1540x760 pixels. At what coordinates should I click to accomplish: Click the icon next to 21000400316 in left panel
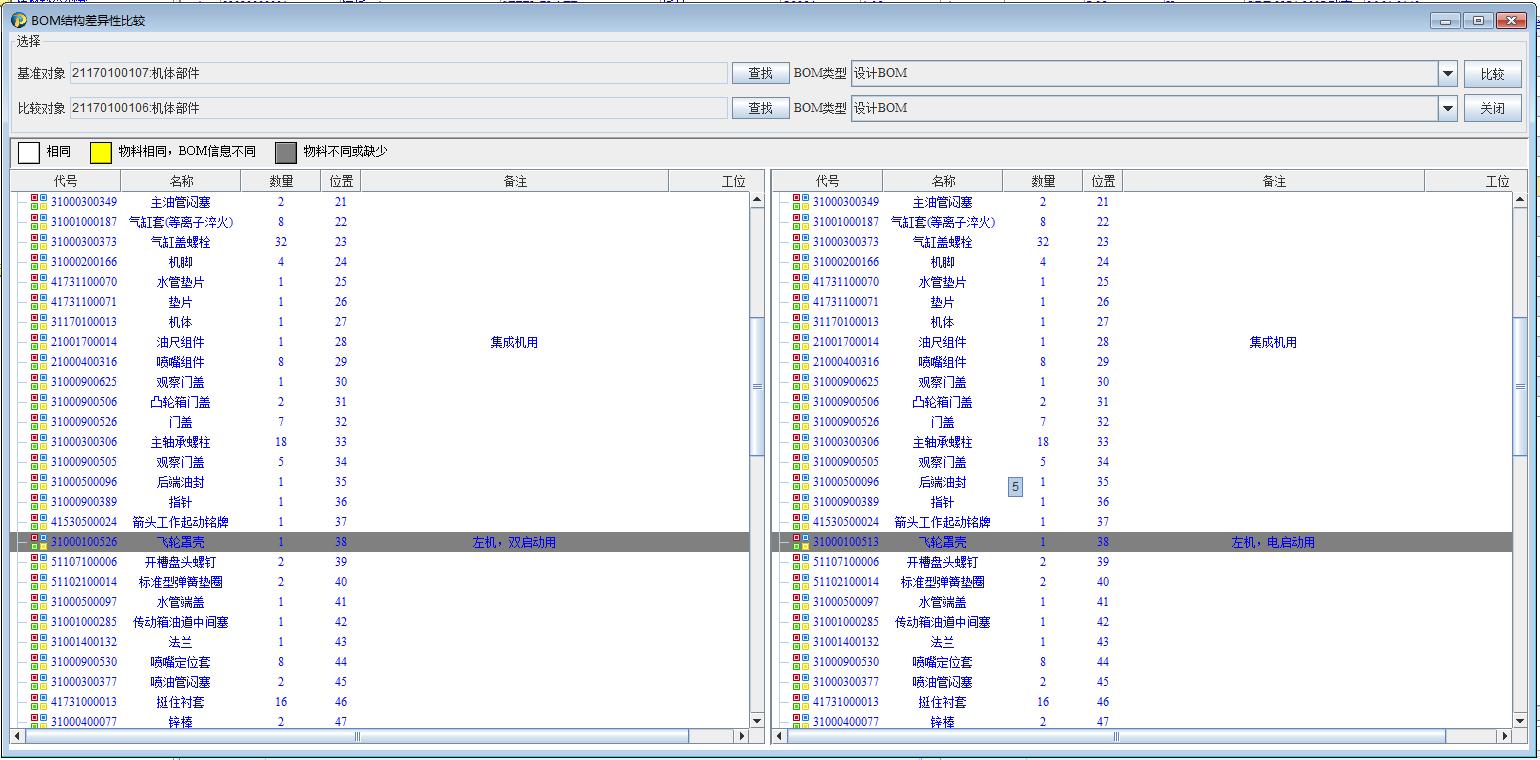[x=39, y=362]
